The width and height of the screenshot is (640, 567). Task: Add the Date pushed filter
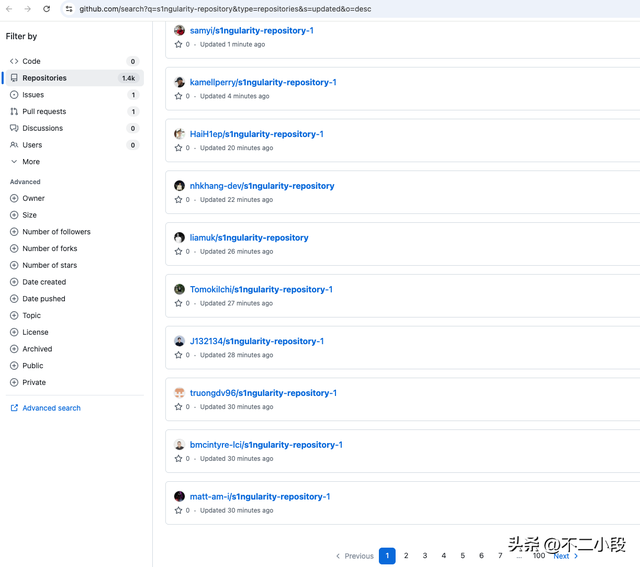tap(38, 299)
